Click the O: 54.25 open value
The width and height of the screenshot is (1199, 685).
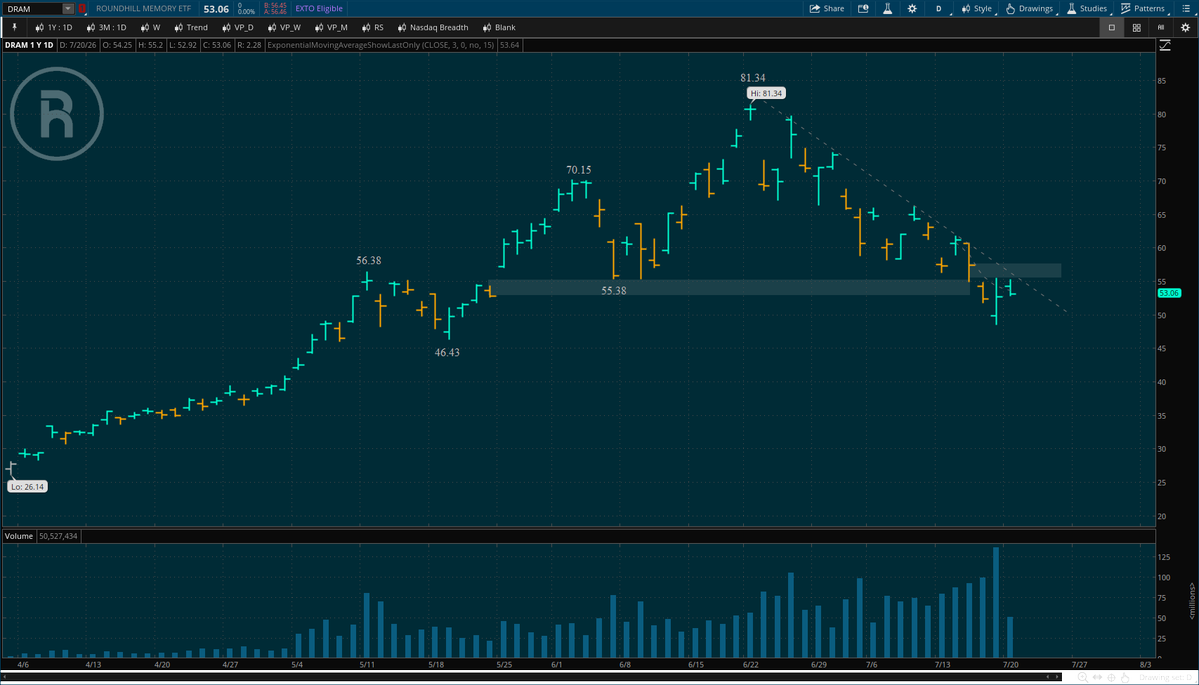point(117,45)
